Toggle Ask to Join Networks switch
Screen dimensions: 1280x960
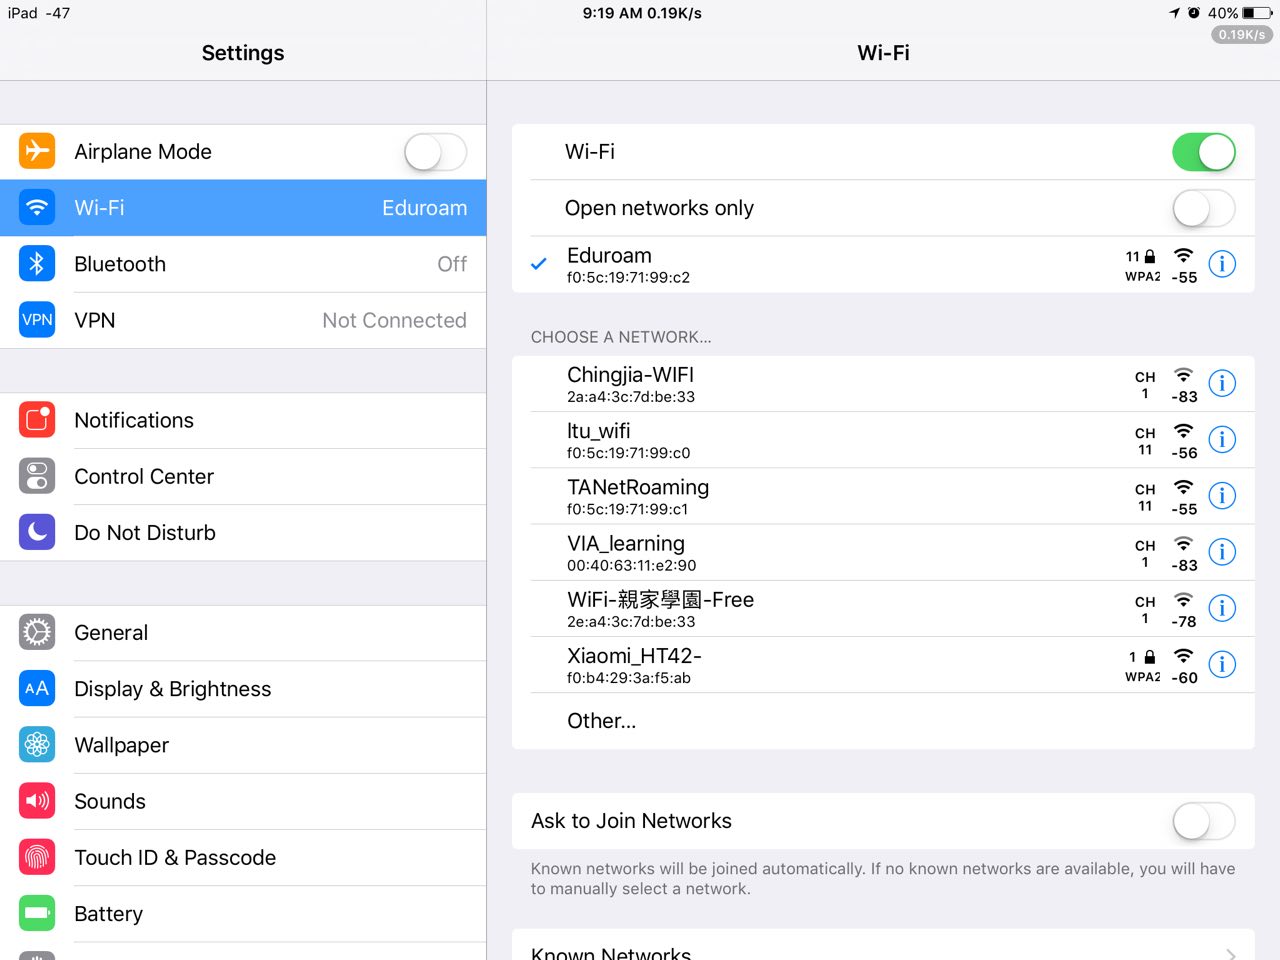(1204, 821)
